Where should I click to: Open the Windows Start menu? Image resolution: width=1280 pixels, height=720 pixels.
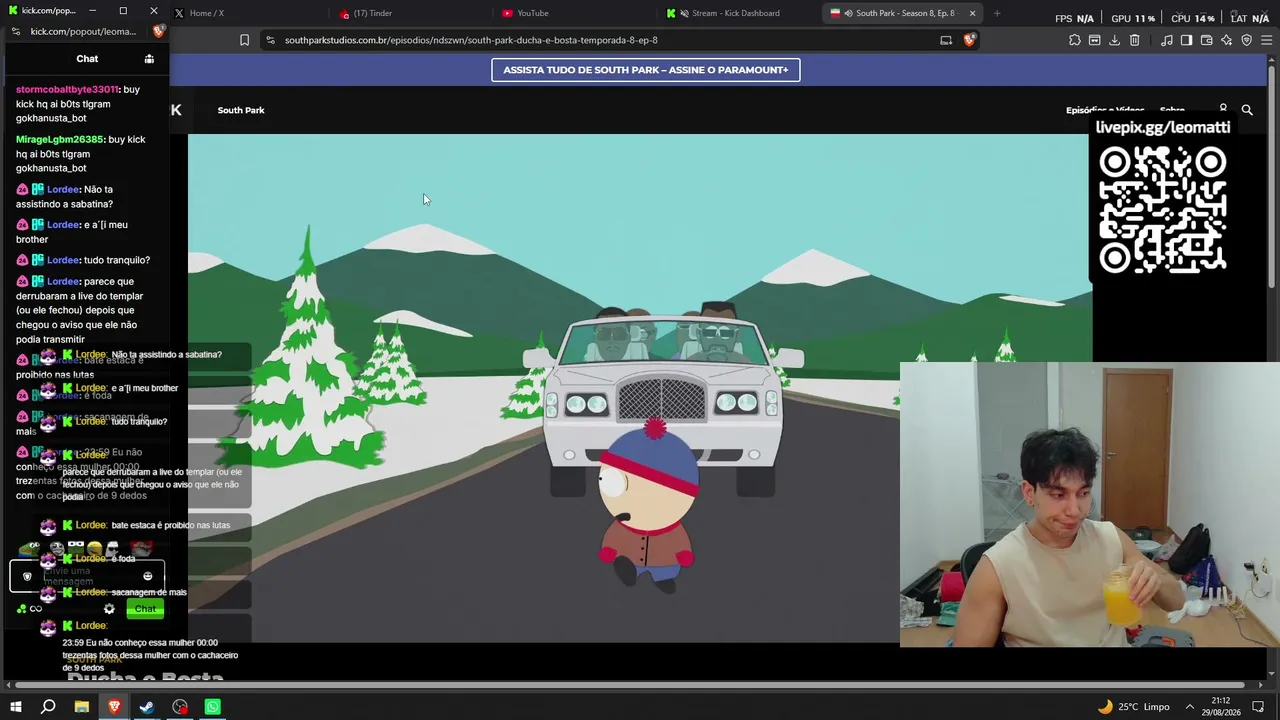pos(16,707)
